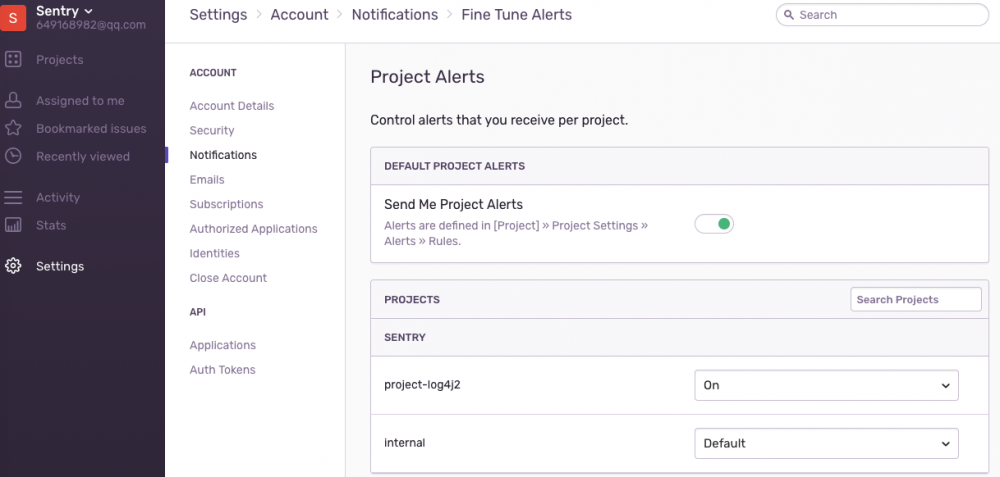Open the project-log4j2 alert dropdown

pos(826,385)
